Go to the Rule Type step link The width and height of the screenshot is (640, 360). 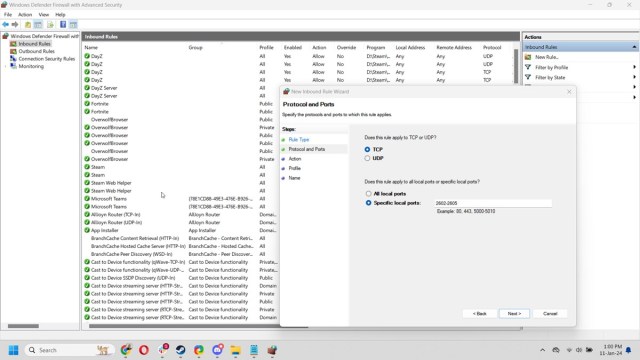click(x=299, y=140)
